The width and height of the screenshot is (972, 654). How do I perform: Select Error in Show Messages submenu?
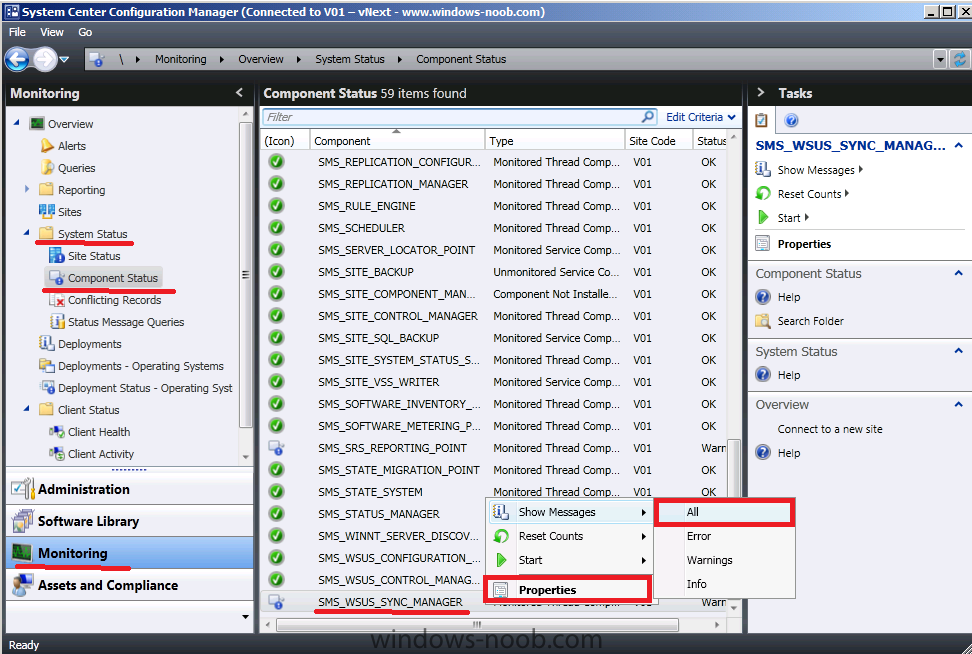tap(724, 536)
